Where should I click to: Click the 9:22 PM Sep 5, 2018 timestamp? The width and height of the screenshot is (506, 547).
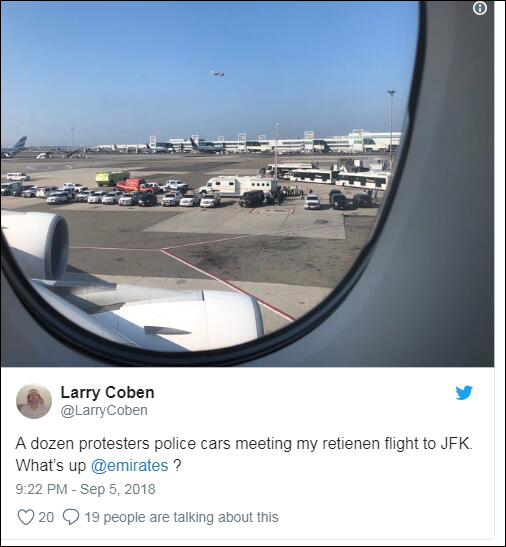tap(85, 489)
